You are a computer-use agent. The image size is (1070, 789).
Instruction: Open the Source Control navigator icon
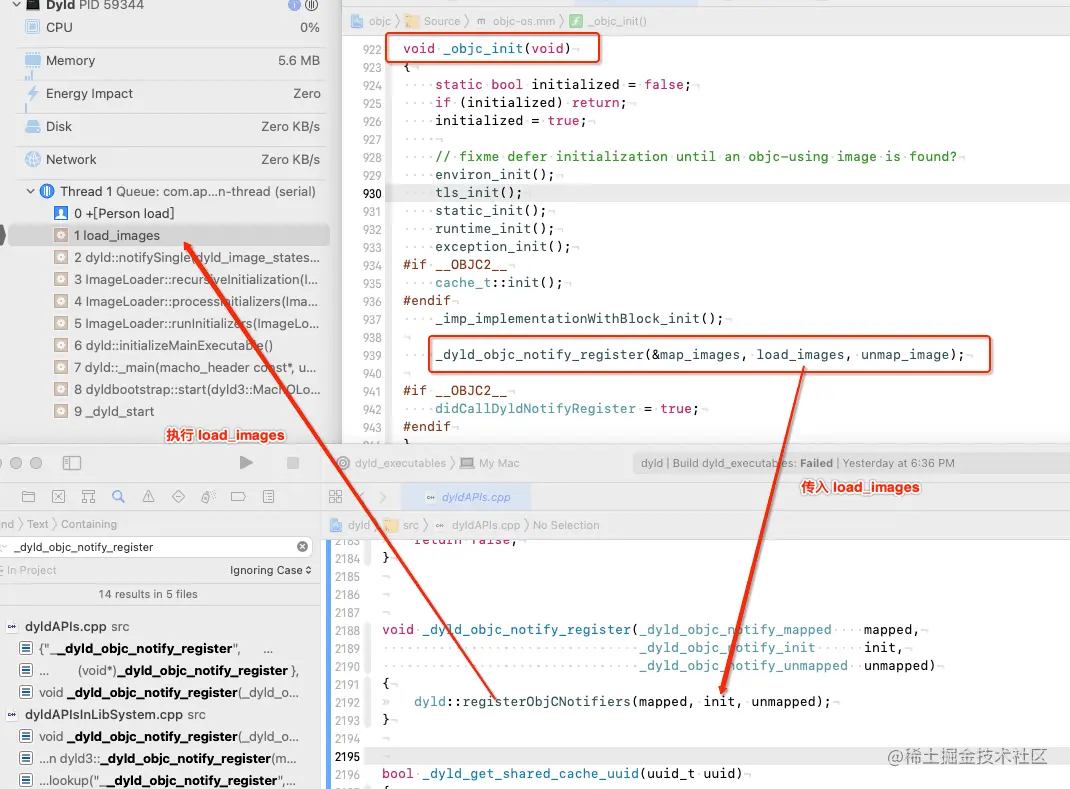pos(59,497)
